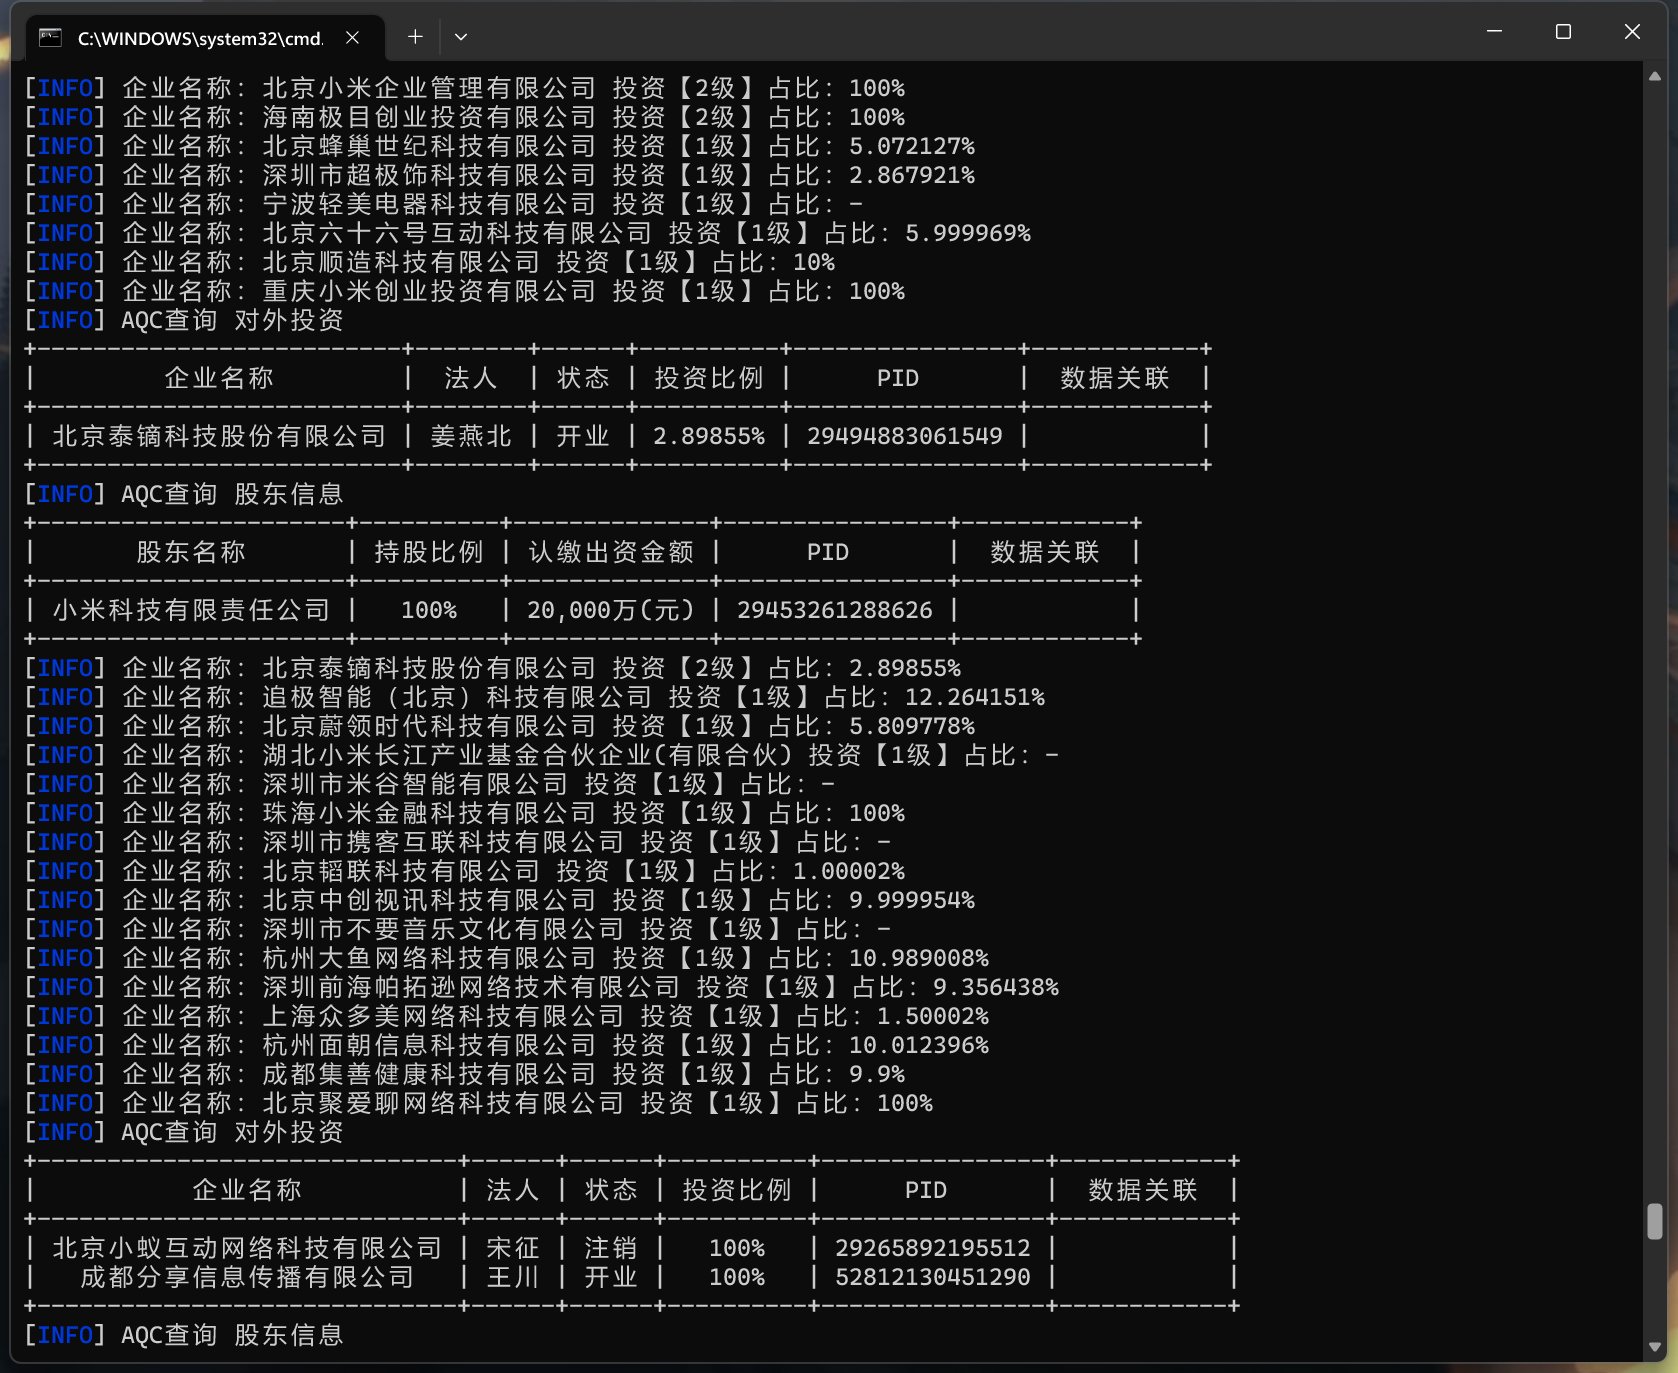Minimize the terminal window

click(x=1494, y=32)
